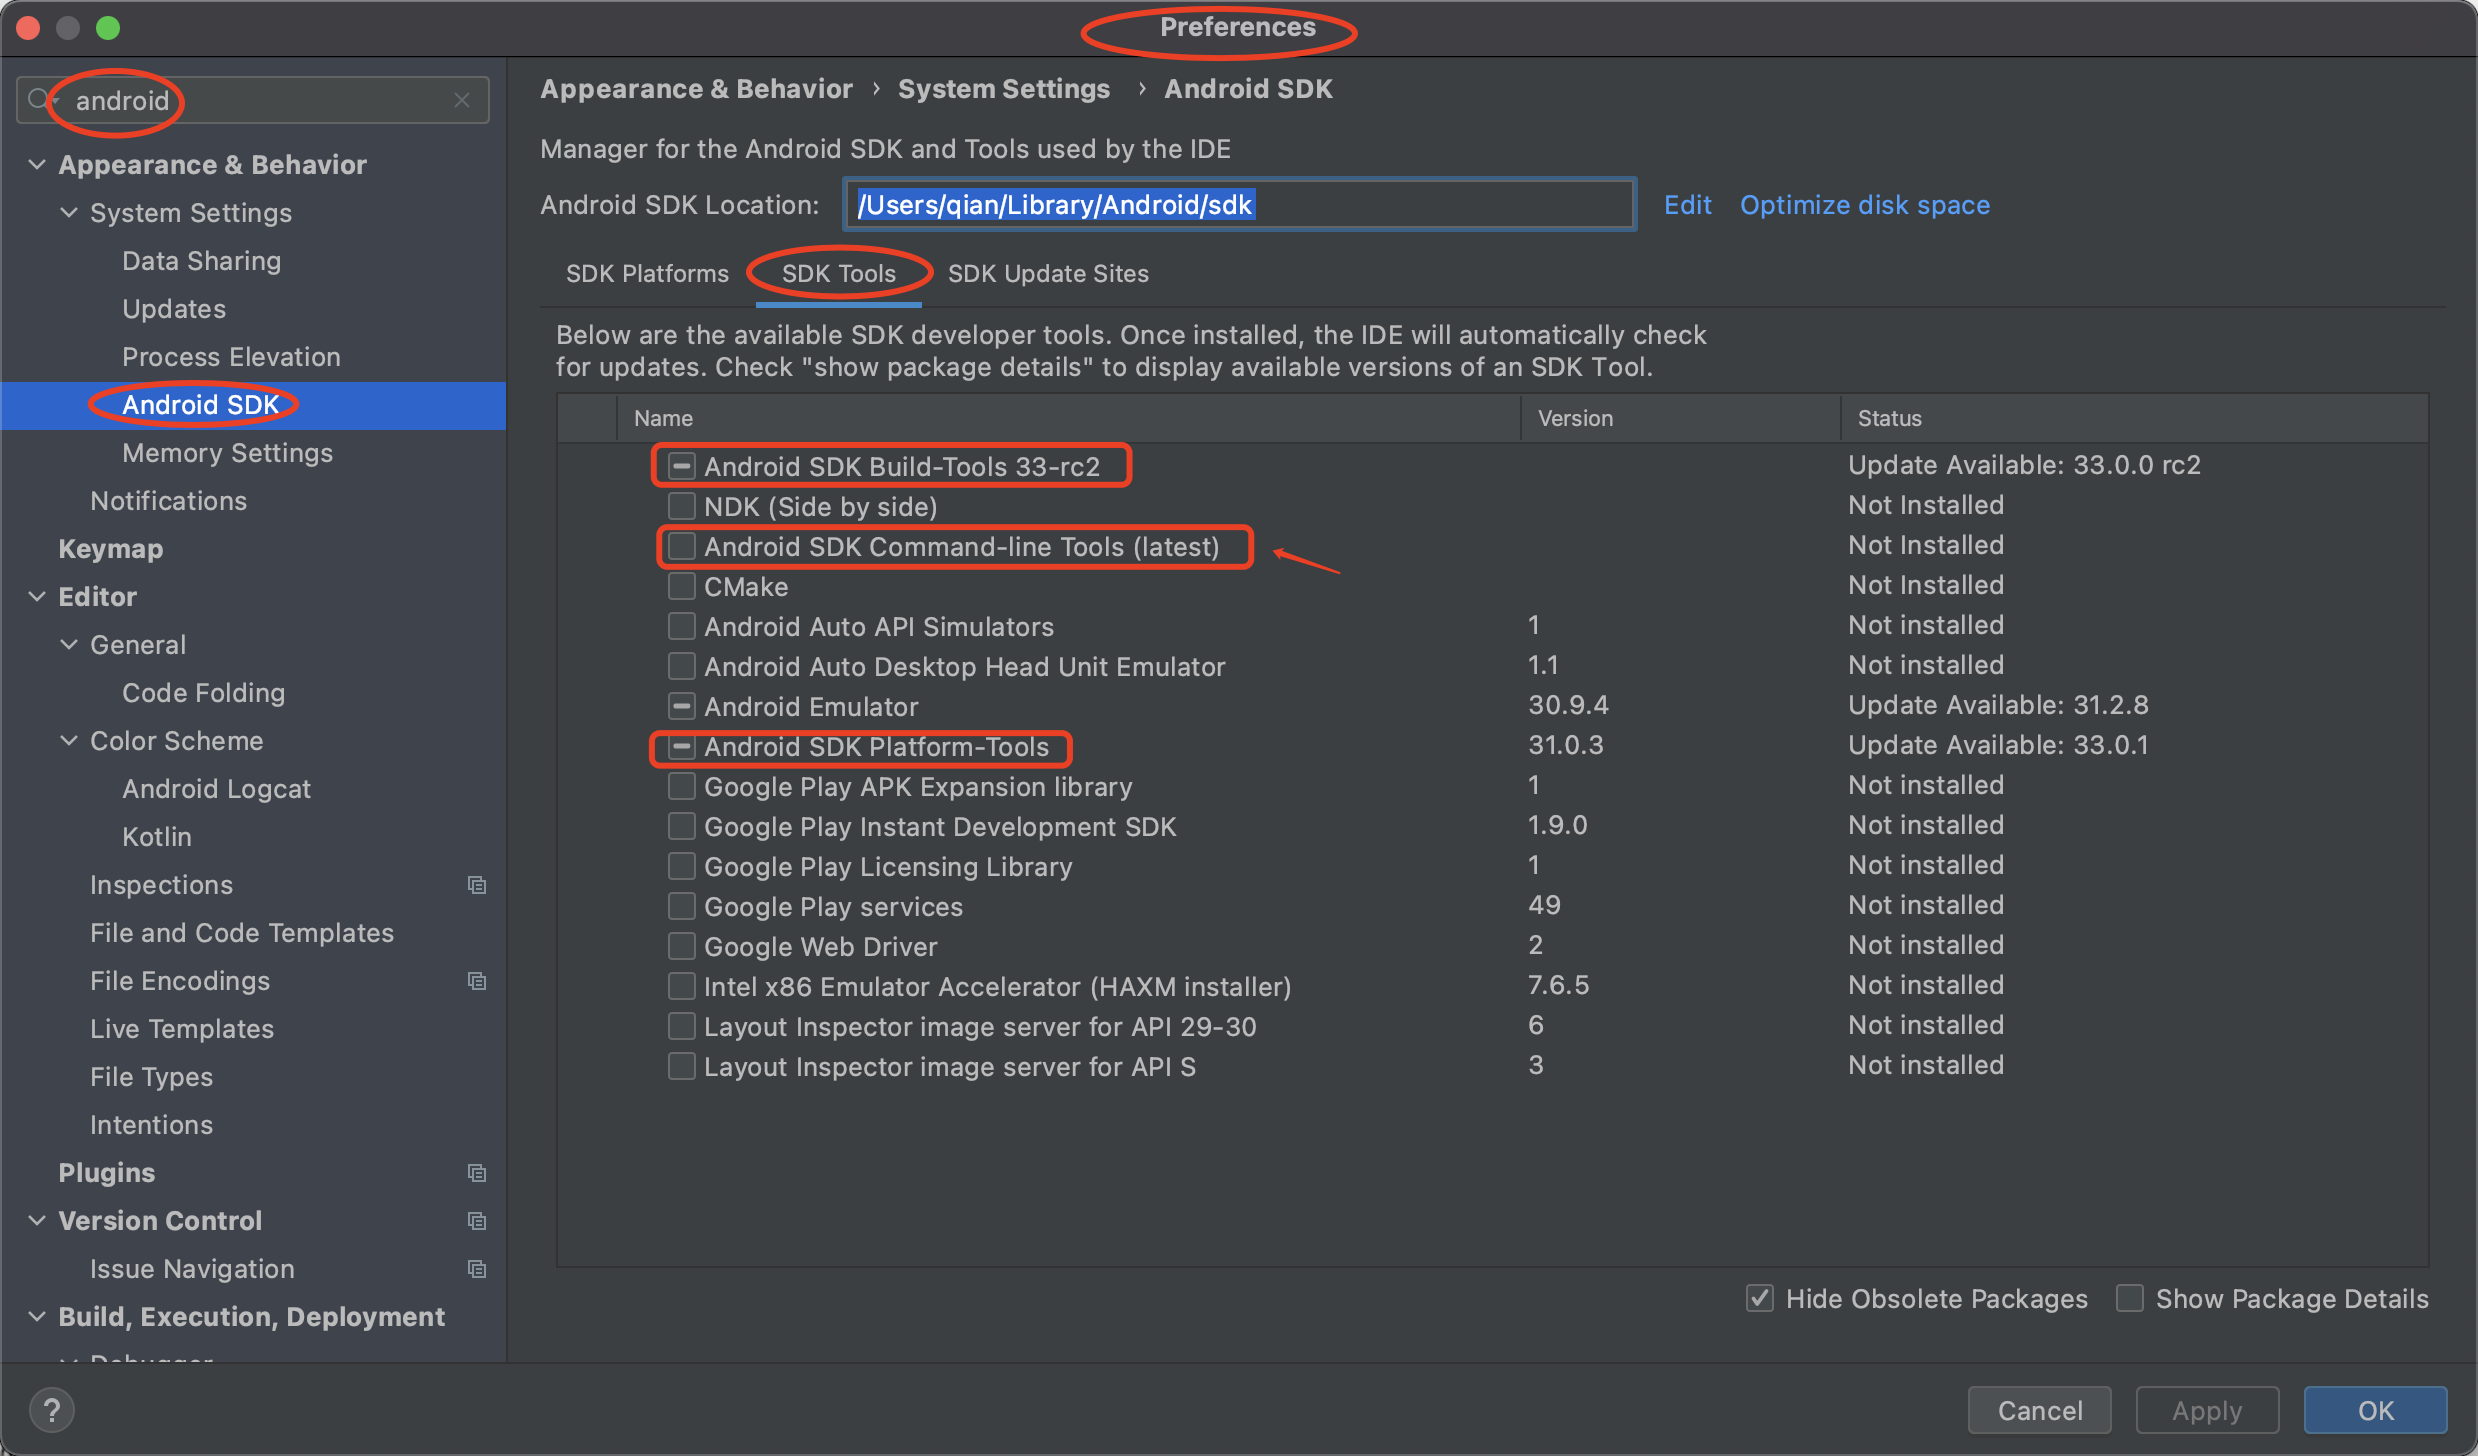Viewport: 2478px width, 1456px height.
Task: Open File and Code Templates
Action: point(242,933)
